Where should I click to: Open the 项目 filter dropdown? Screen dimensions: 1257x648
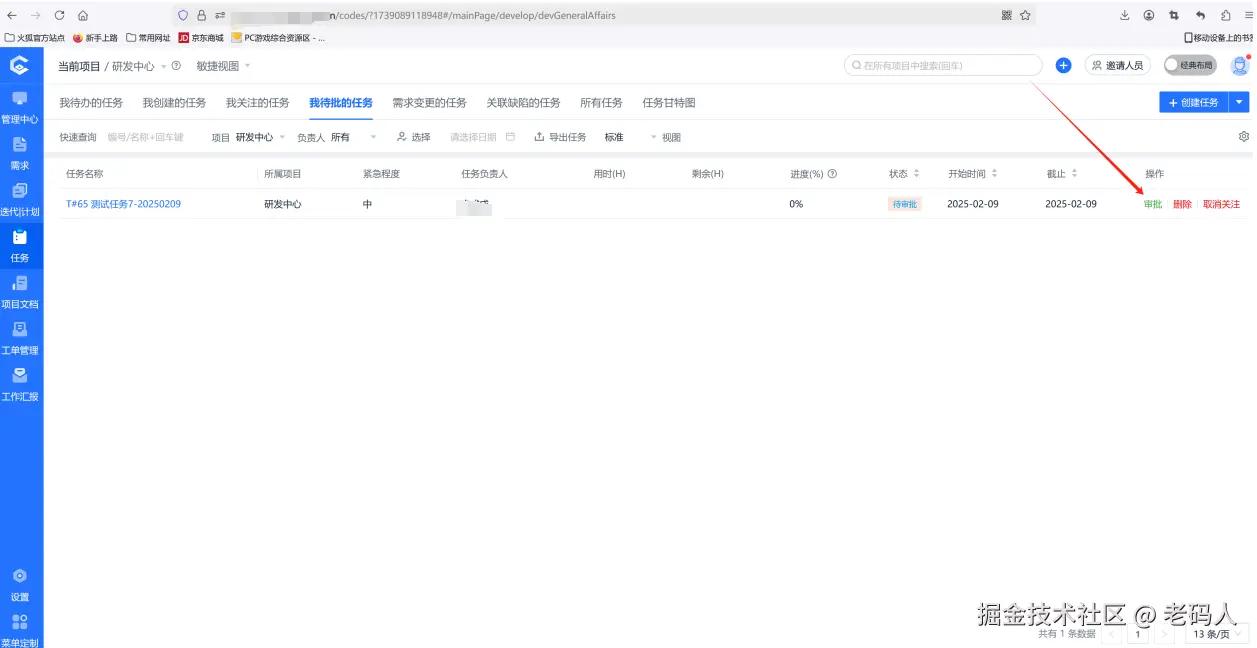[260, 137]
